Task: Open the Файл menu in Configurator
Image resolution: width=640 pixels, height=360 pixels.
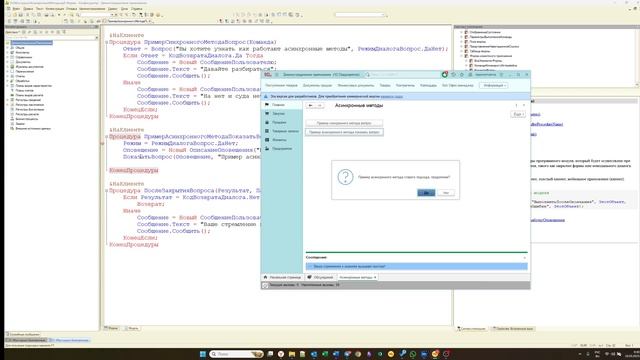Action: pyautogui.click(x=16, y=9)
